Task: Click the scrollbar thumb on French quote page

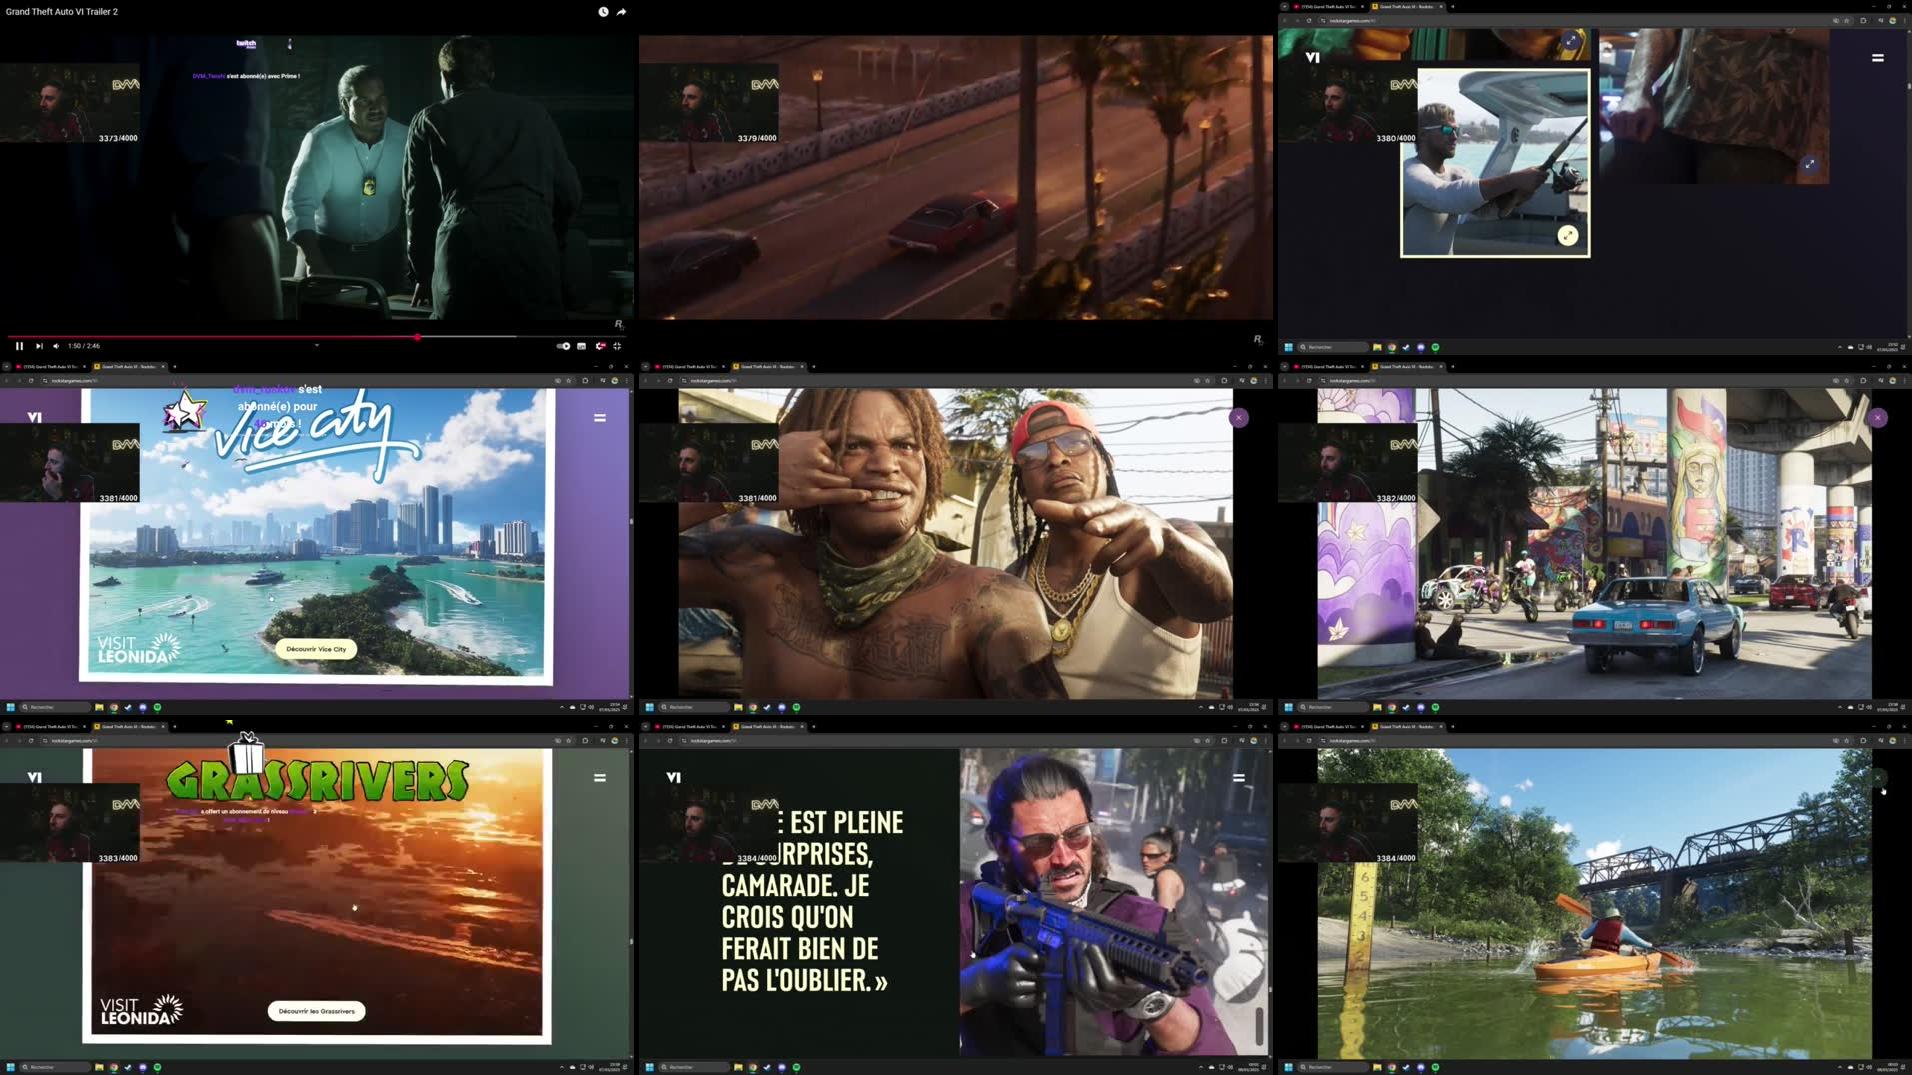Action: pos(1259,1027)
